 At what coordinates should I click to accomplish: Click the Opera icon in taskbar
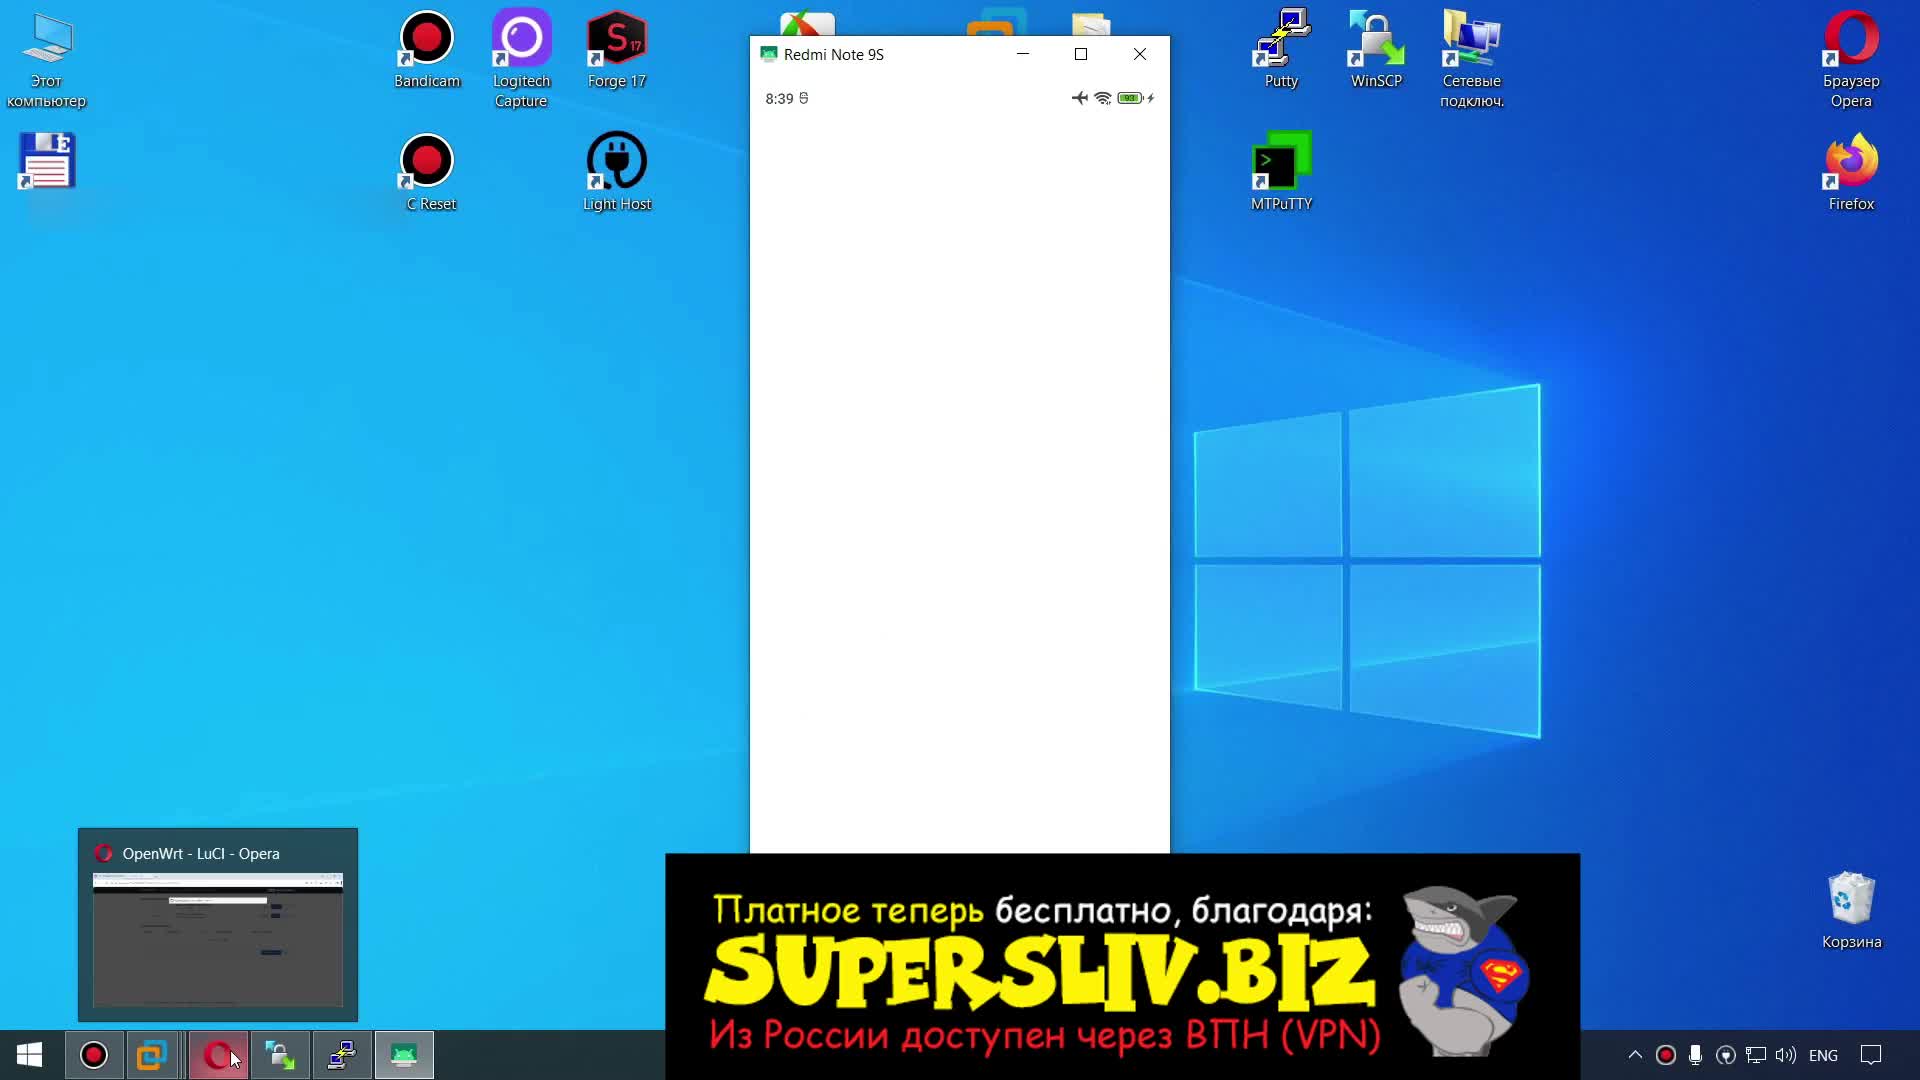217,1055
